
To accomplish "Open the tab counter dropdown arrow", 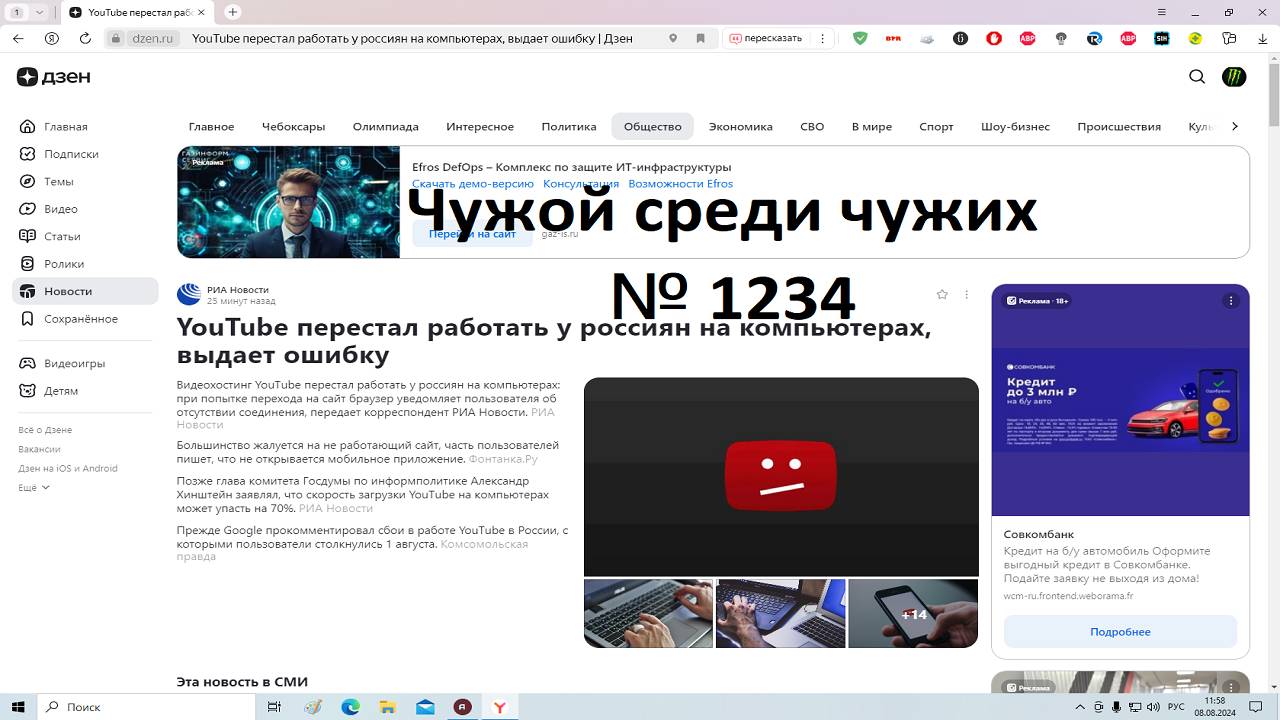I will (40, 12).
